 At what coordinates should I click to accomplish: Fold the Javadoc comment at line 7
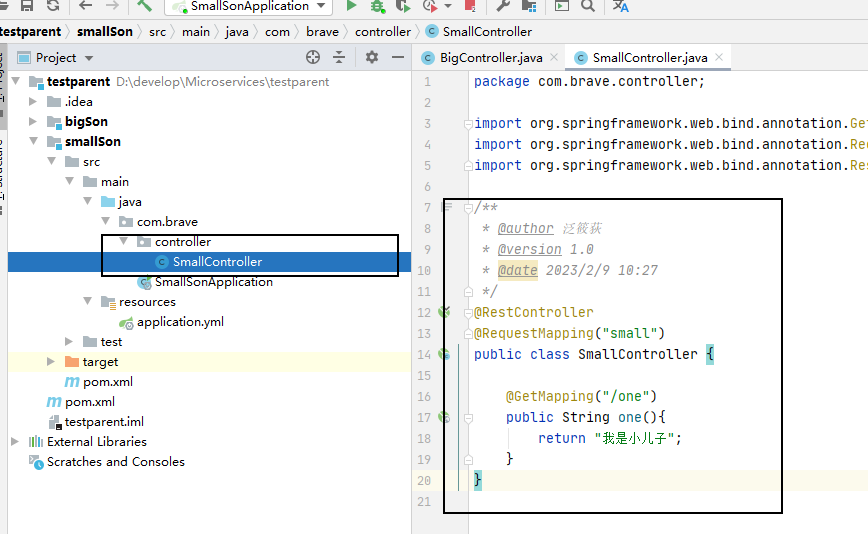468,208
